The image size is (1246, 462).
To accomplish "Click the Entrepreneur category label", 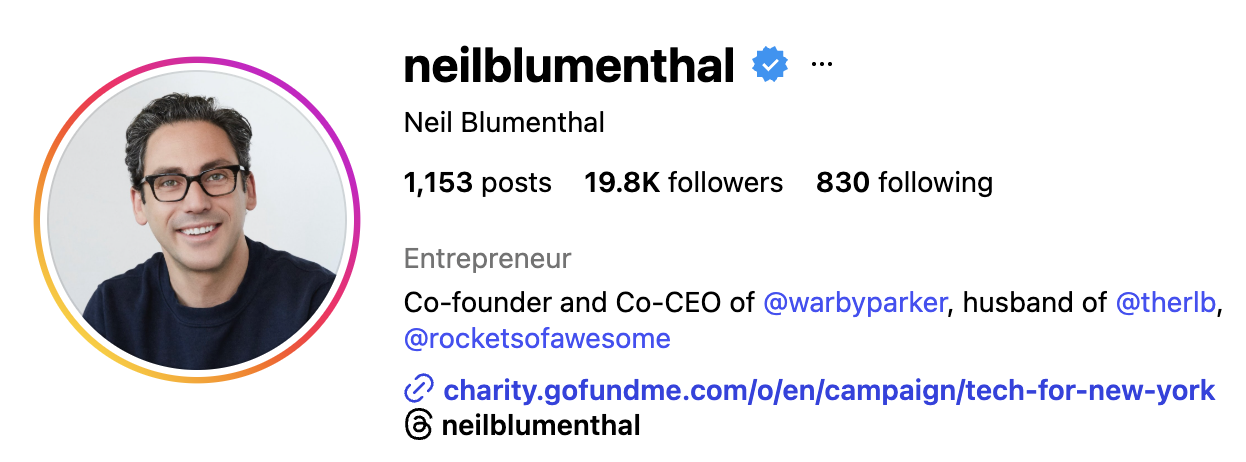I will tap(488, 259).
